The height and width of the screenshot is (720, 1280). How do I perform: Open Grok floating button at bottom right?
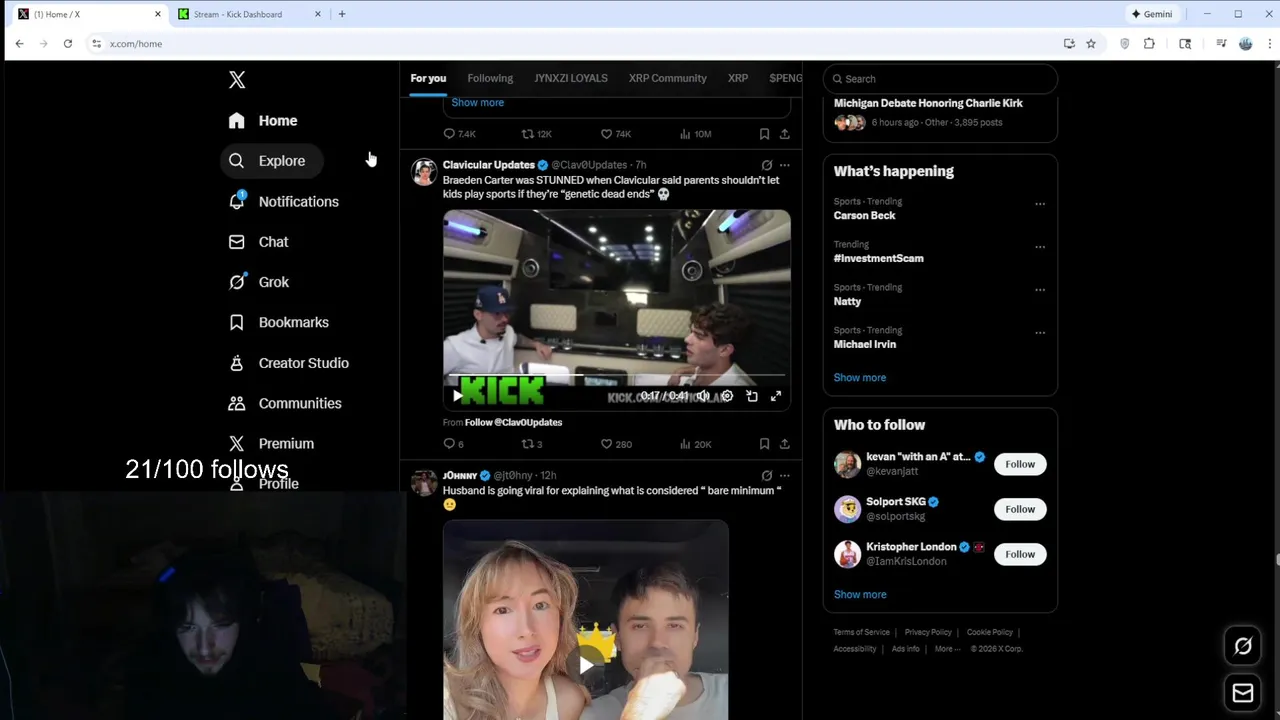tap(1243, 646)
